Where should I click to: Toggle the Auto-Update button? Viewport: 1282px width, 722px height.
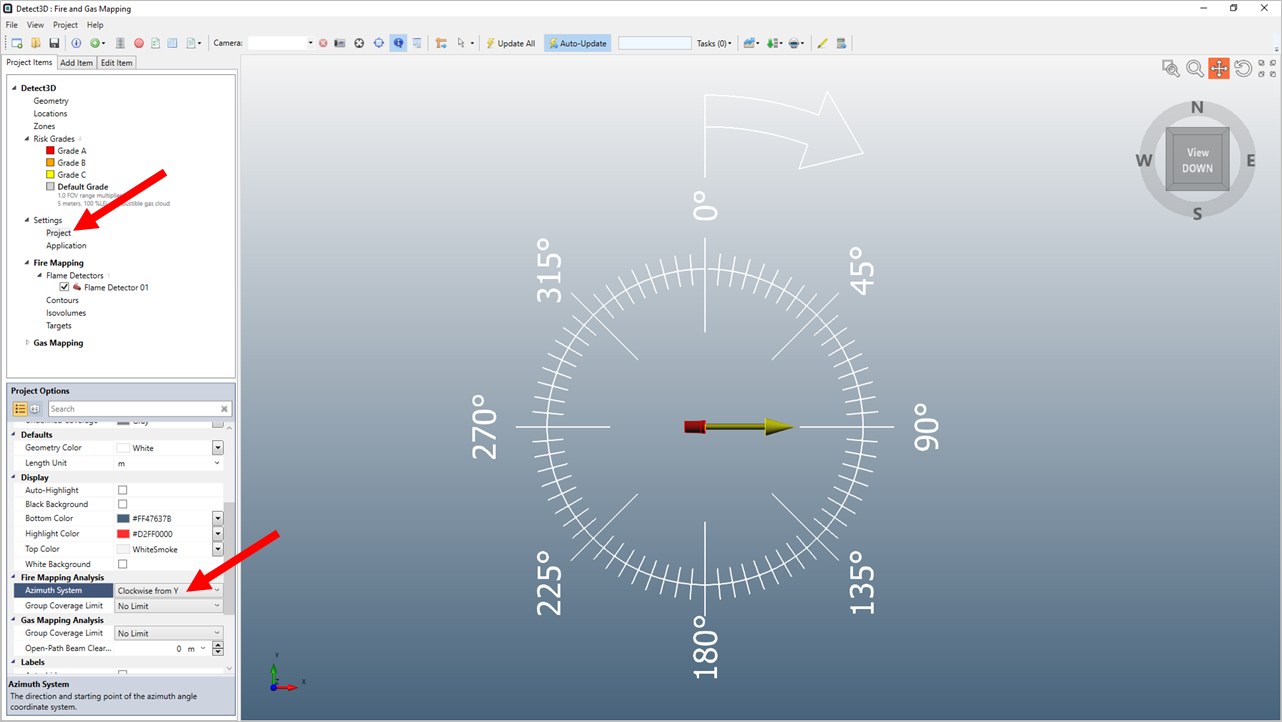tap(577, 43)
